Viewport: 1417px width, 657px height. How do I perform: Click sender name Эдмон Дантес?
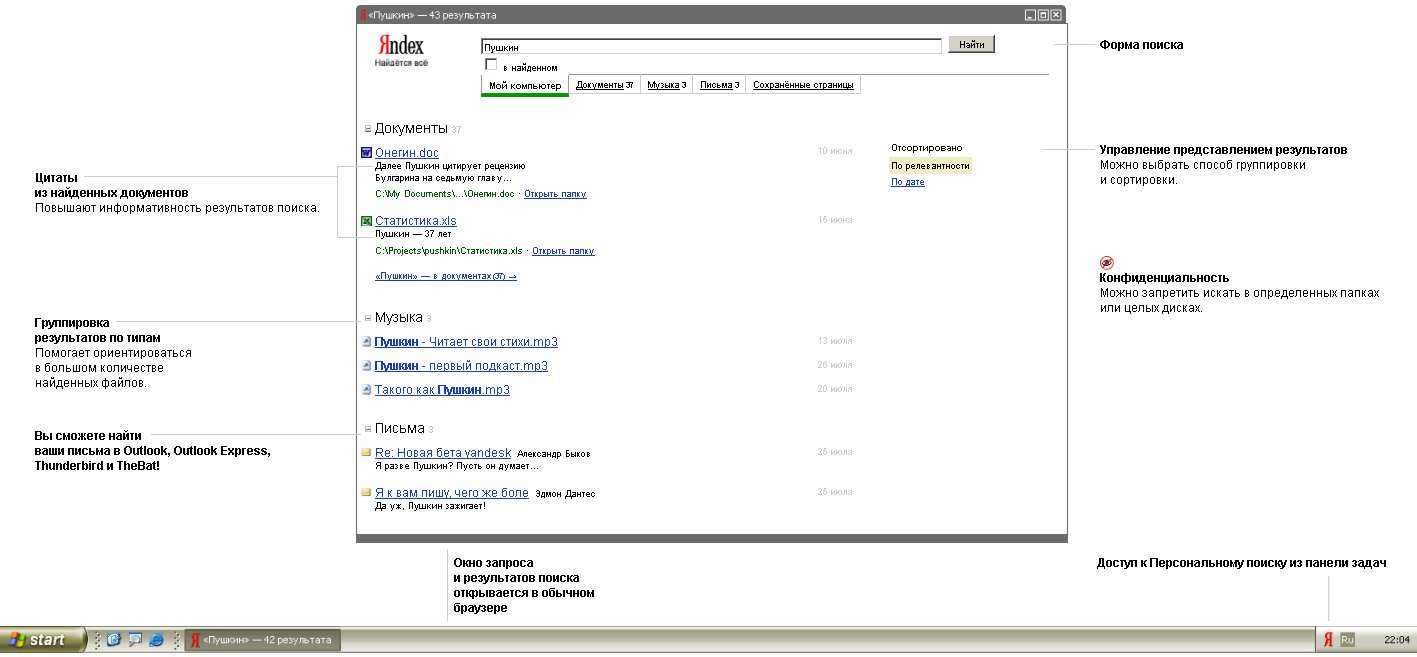click(x=565, y=494)
